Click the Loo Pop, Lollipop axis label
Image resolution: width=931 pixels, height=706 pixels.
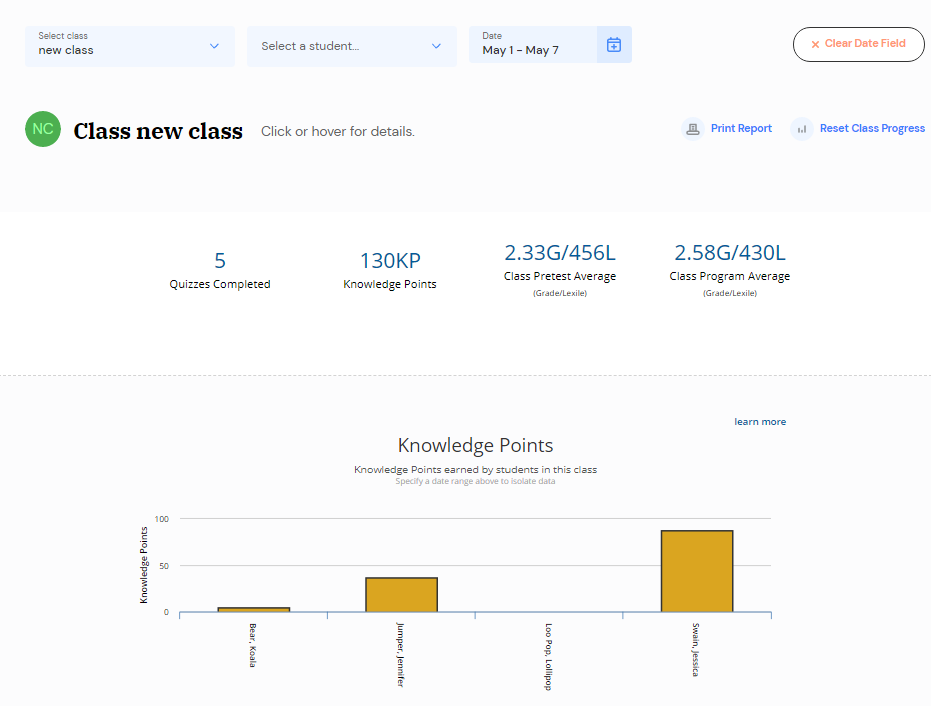tap(548, 656)
